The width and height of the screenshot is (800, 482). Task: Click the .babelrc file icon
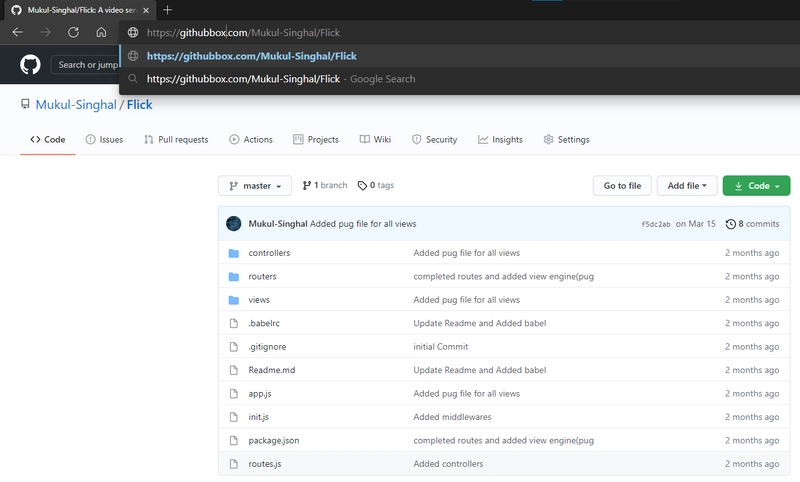coord(234,323)
